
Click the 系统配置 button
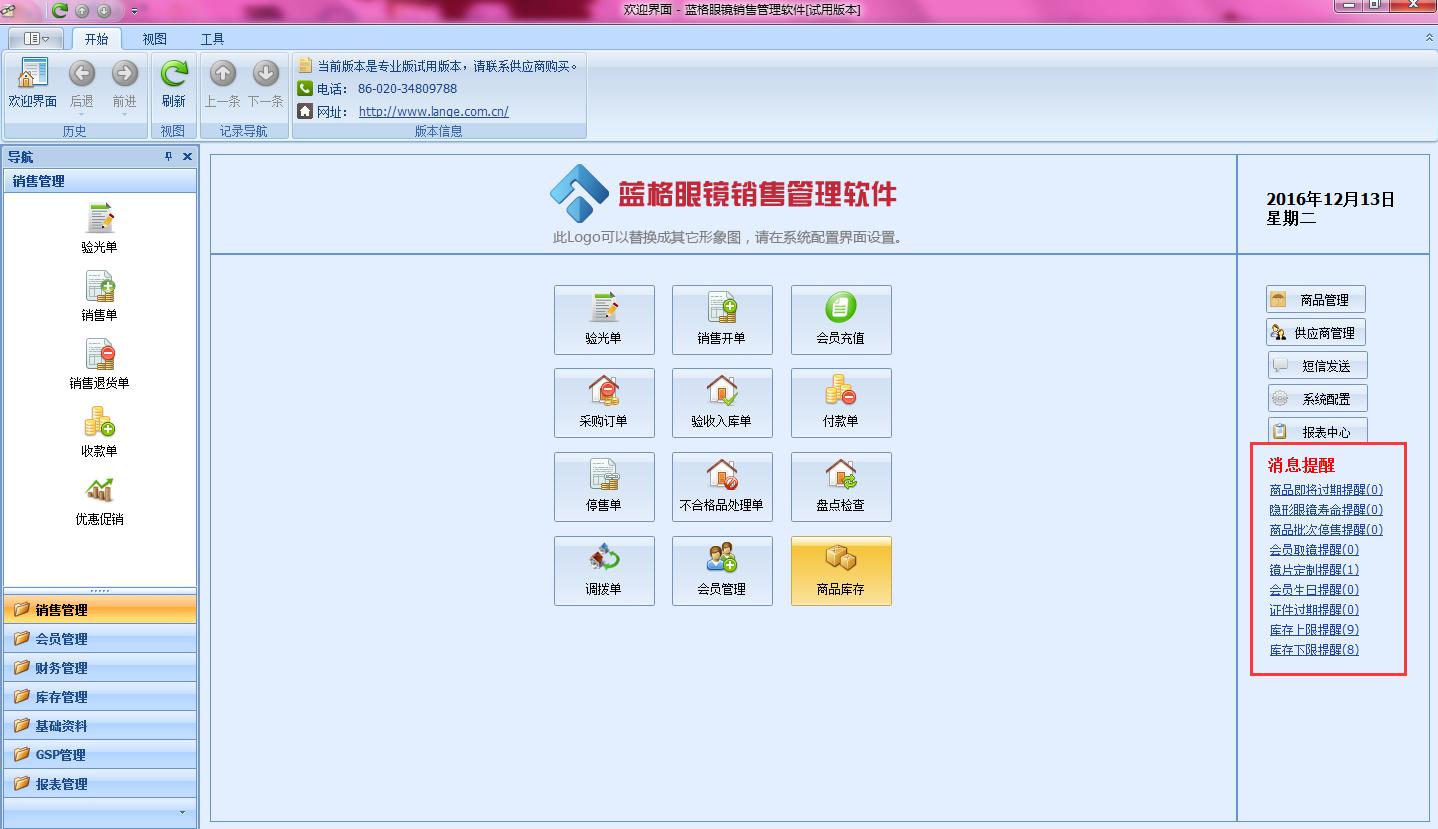click(1317, 399)
